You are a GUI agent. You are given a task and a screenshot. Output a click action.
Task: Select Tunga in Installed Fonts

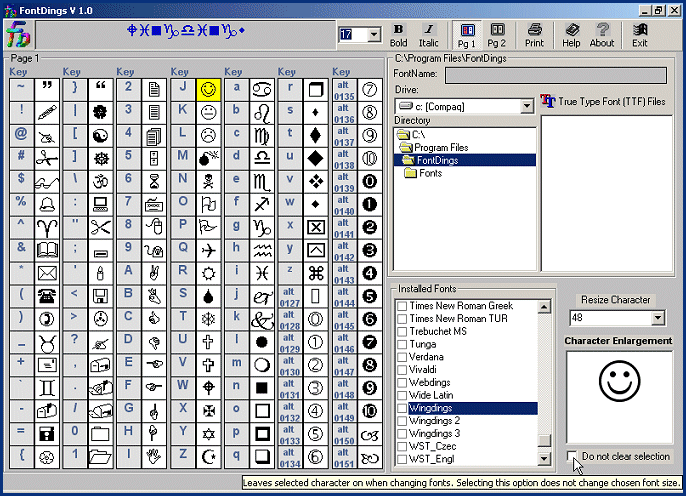click(422, 344)
